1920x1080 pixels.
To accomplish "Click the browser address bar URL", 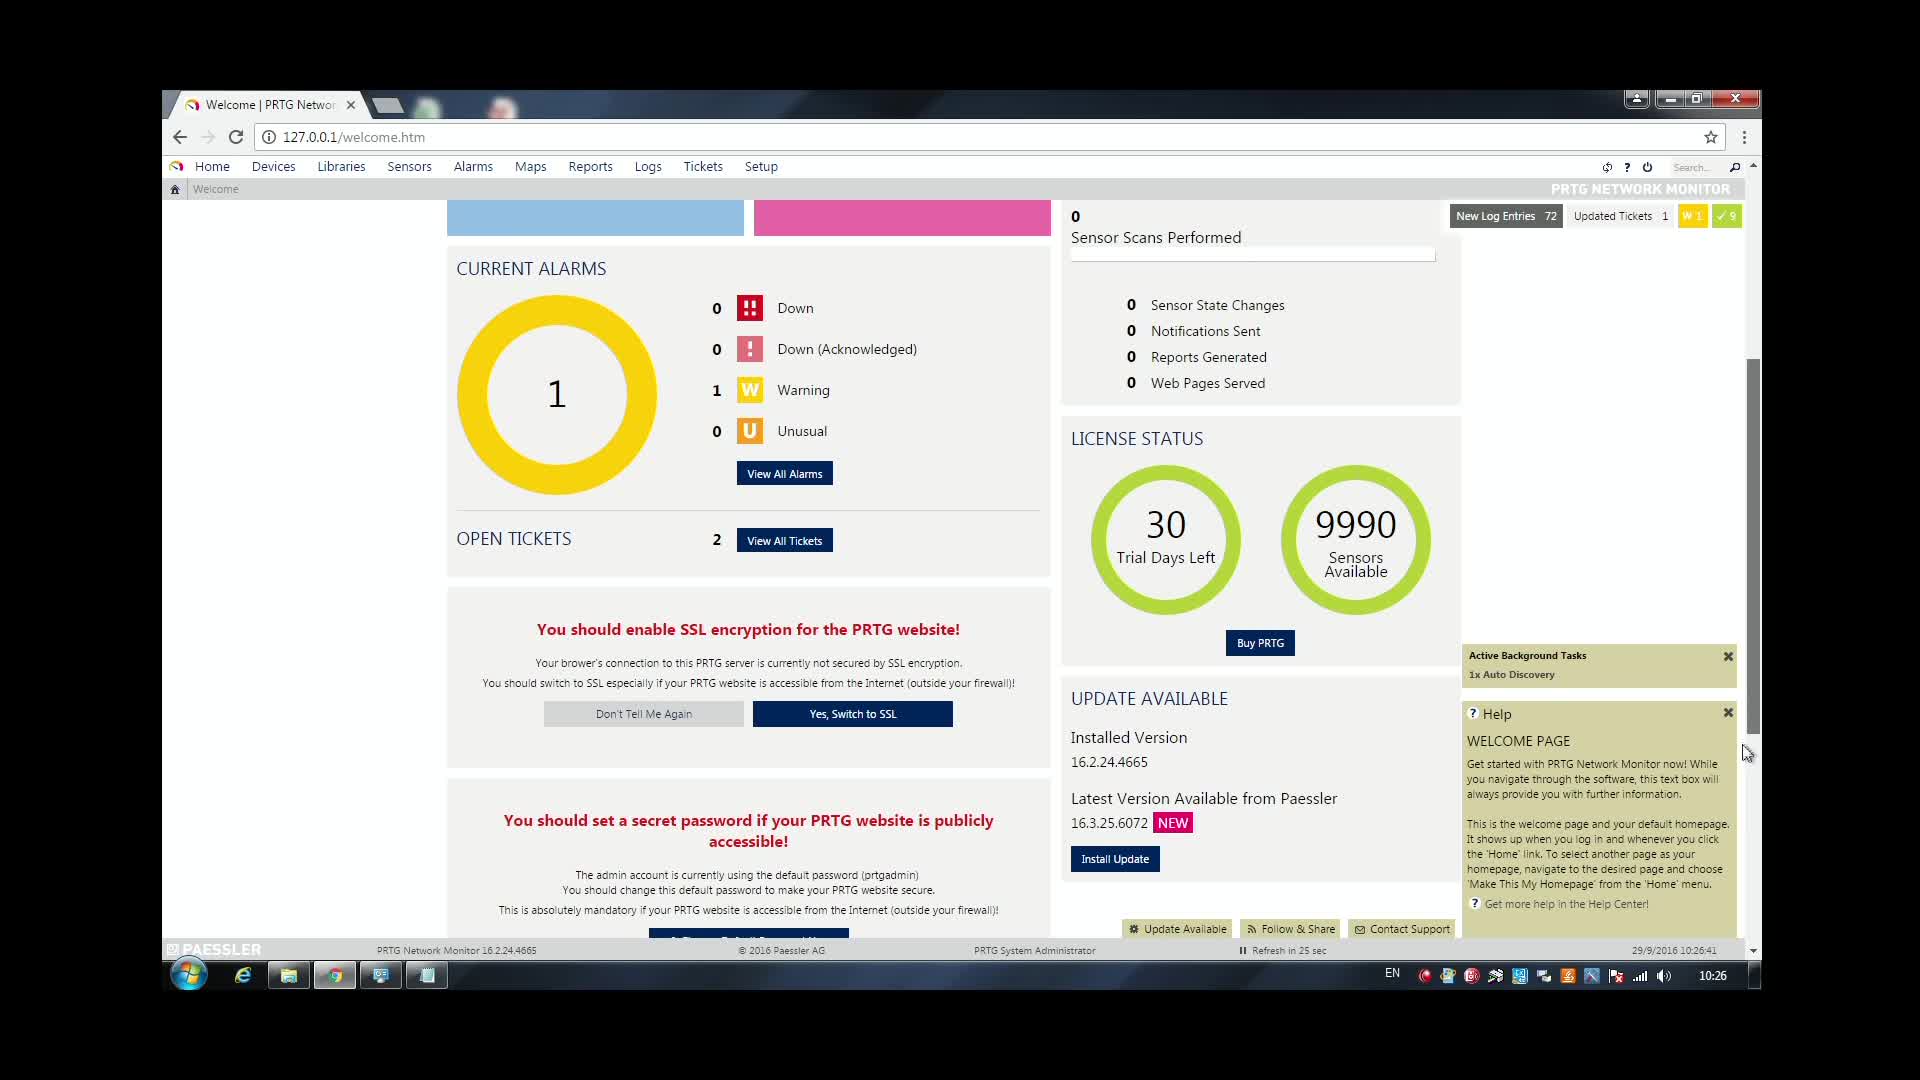I will pos(354,137).
